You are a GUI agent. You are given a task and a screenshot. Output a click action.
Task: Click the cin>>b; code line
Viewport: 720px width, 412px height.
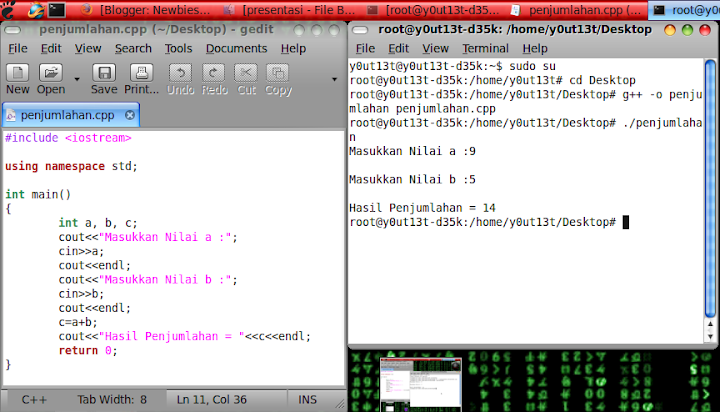(x=81, y=293)
